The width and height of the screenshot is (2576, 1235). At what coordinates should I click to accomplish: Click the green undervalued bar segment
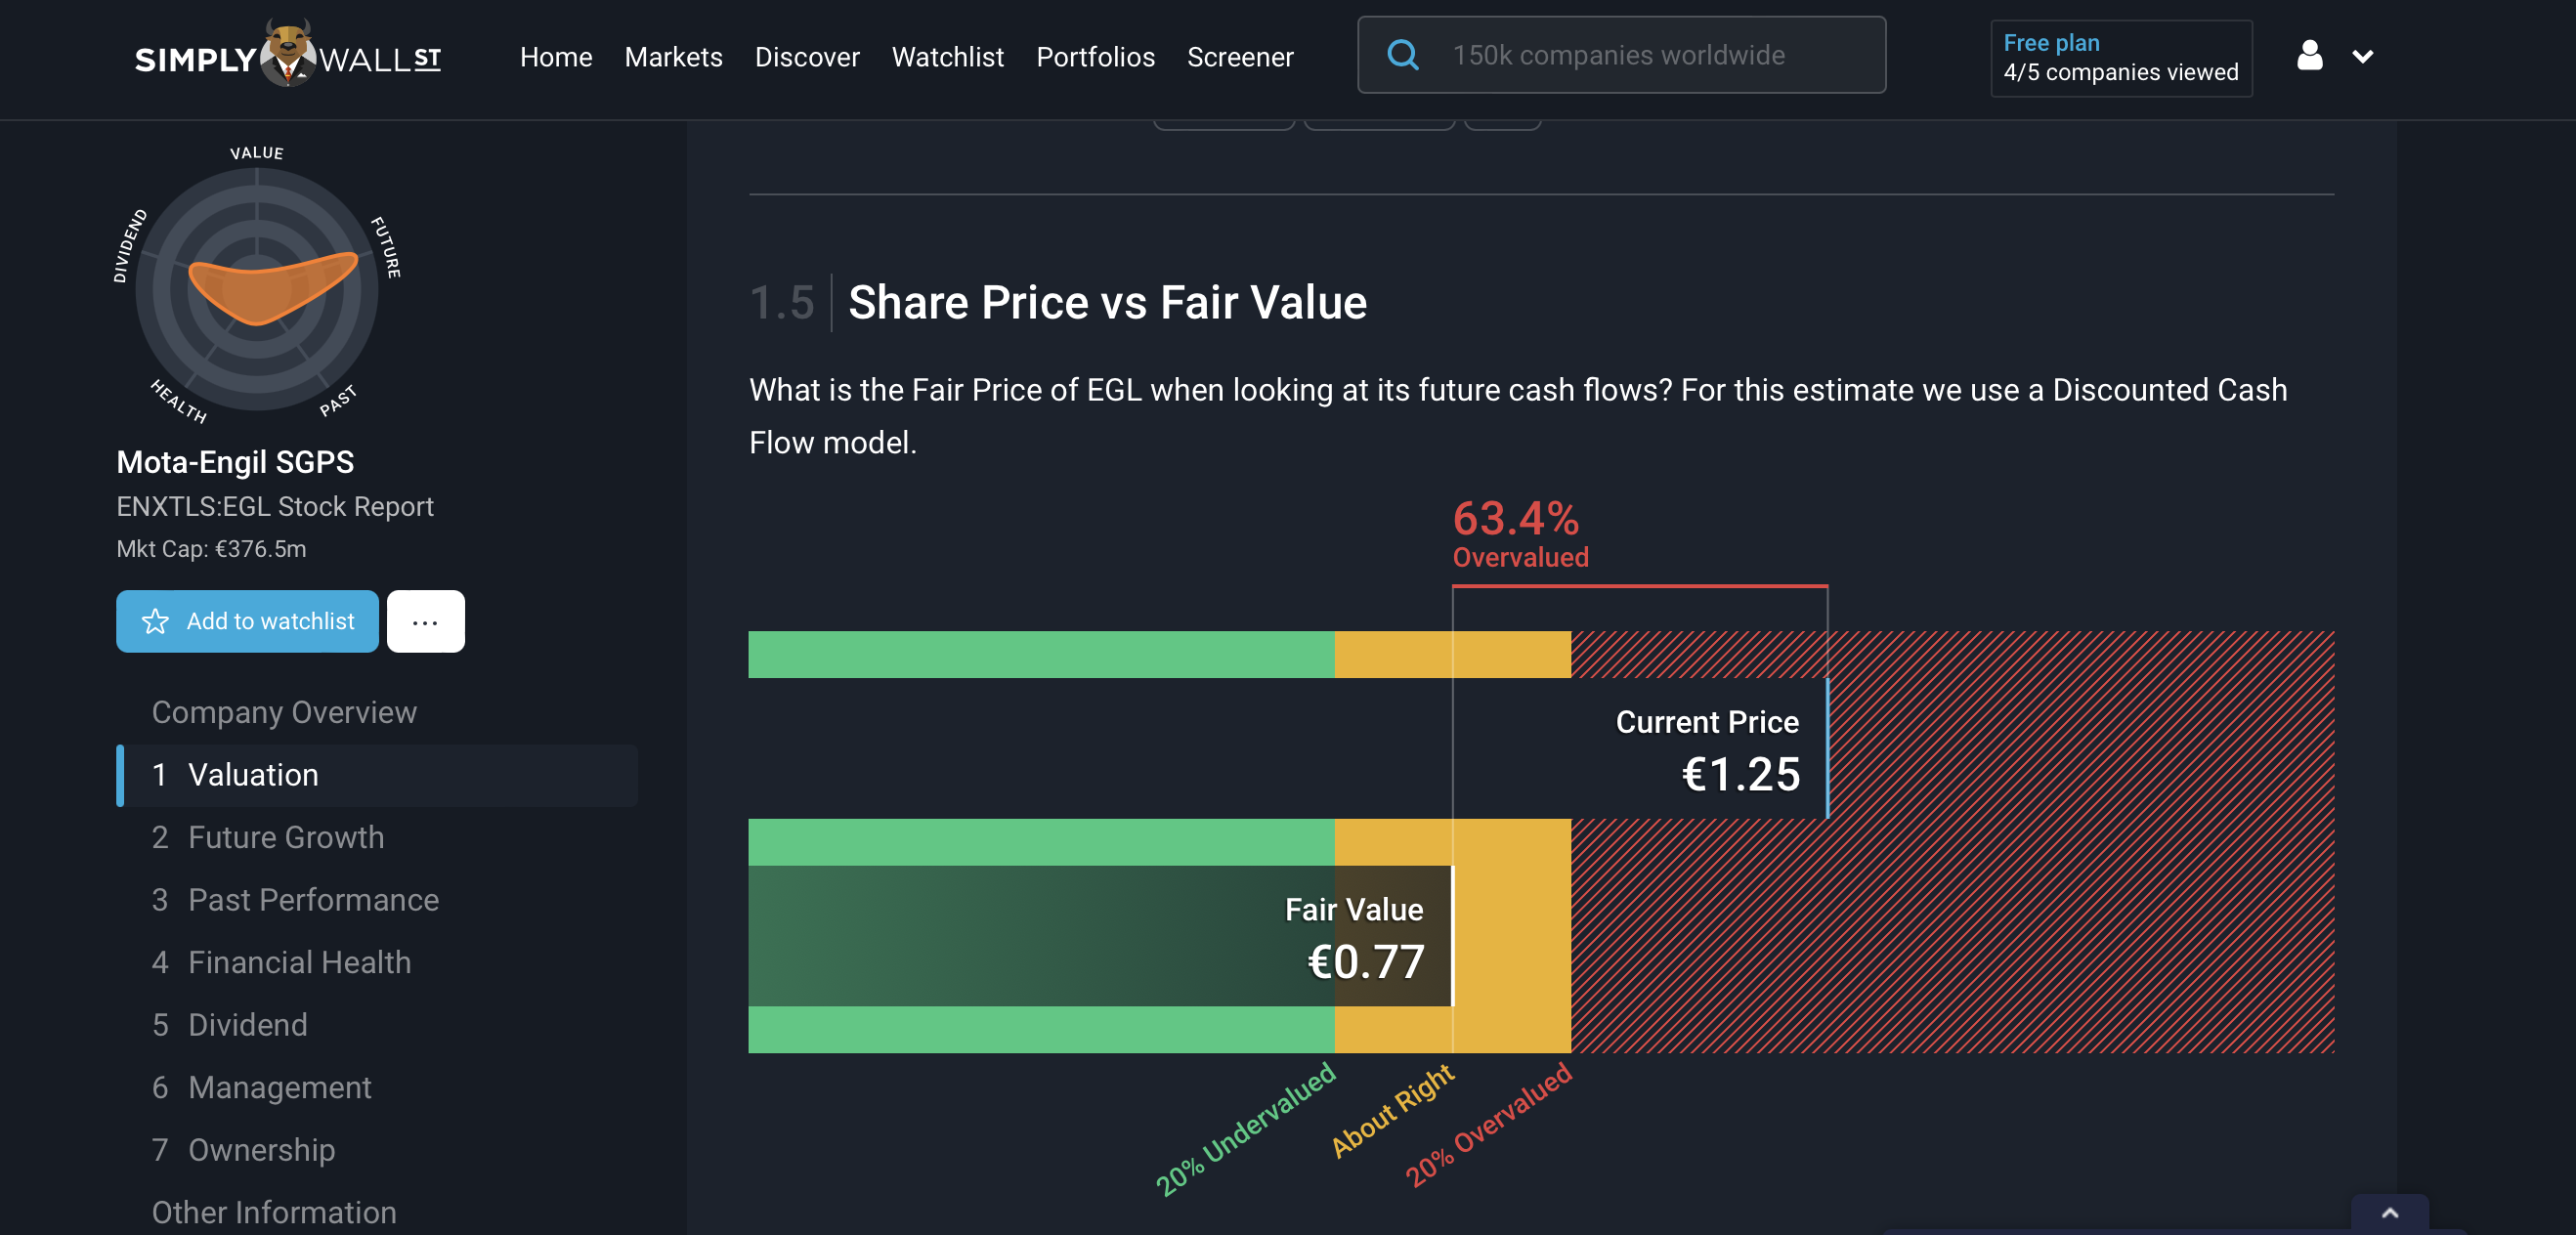(x=1040, y=654)
